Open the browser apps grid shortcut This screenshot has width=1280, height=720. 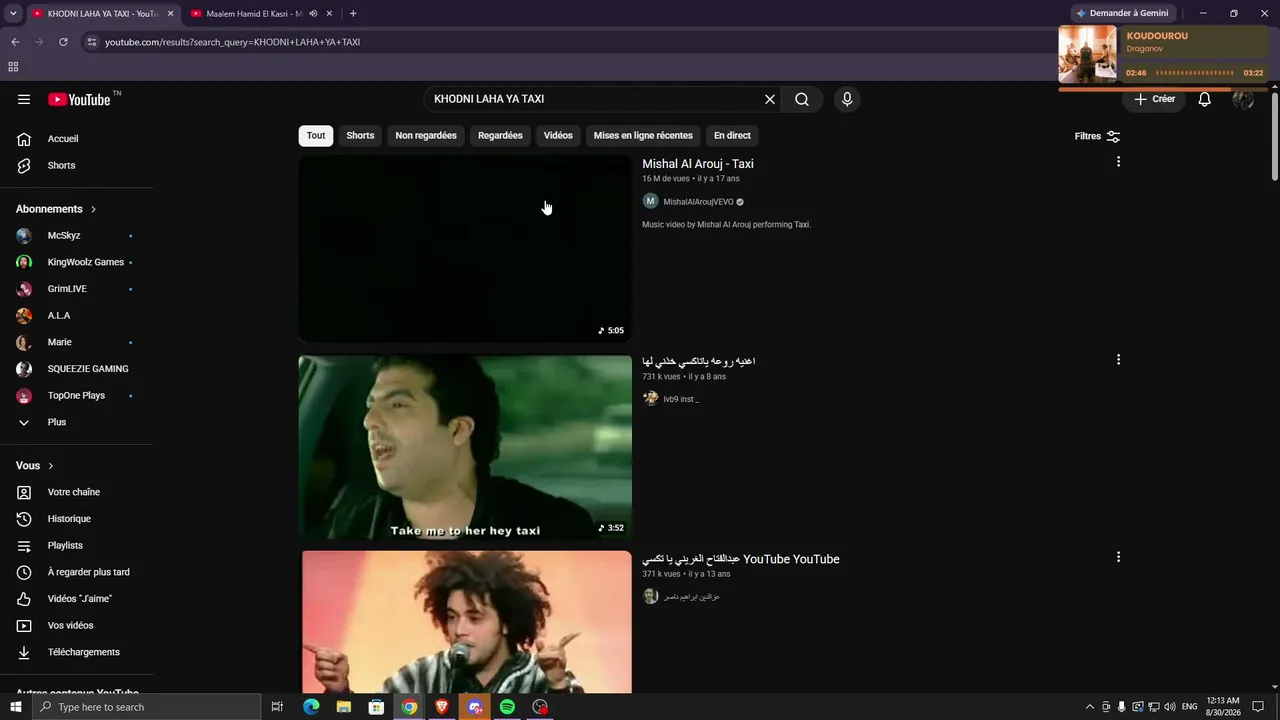click(13, 67)
